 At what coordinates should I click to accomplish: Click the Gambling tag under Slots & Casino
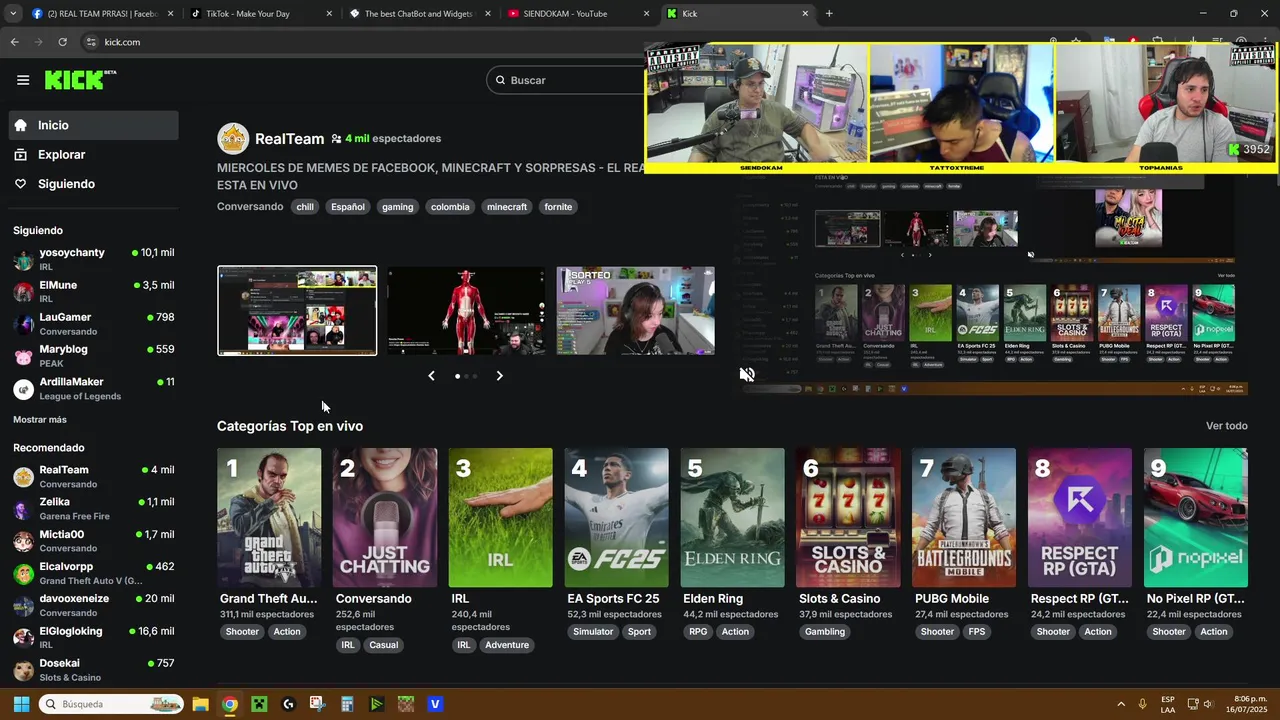click(825, 632)
